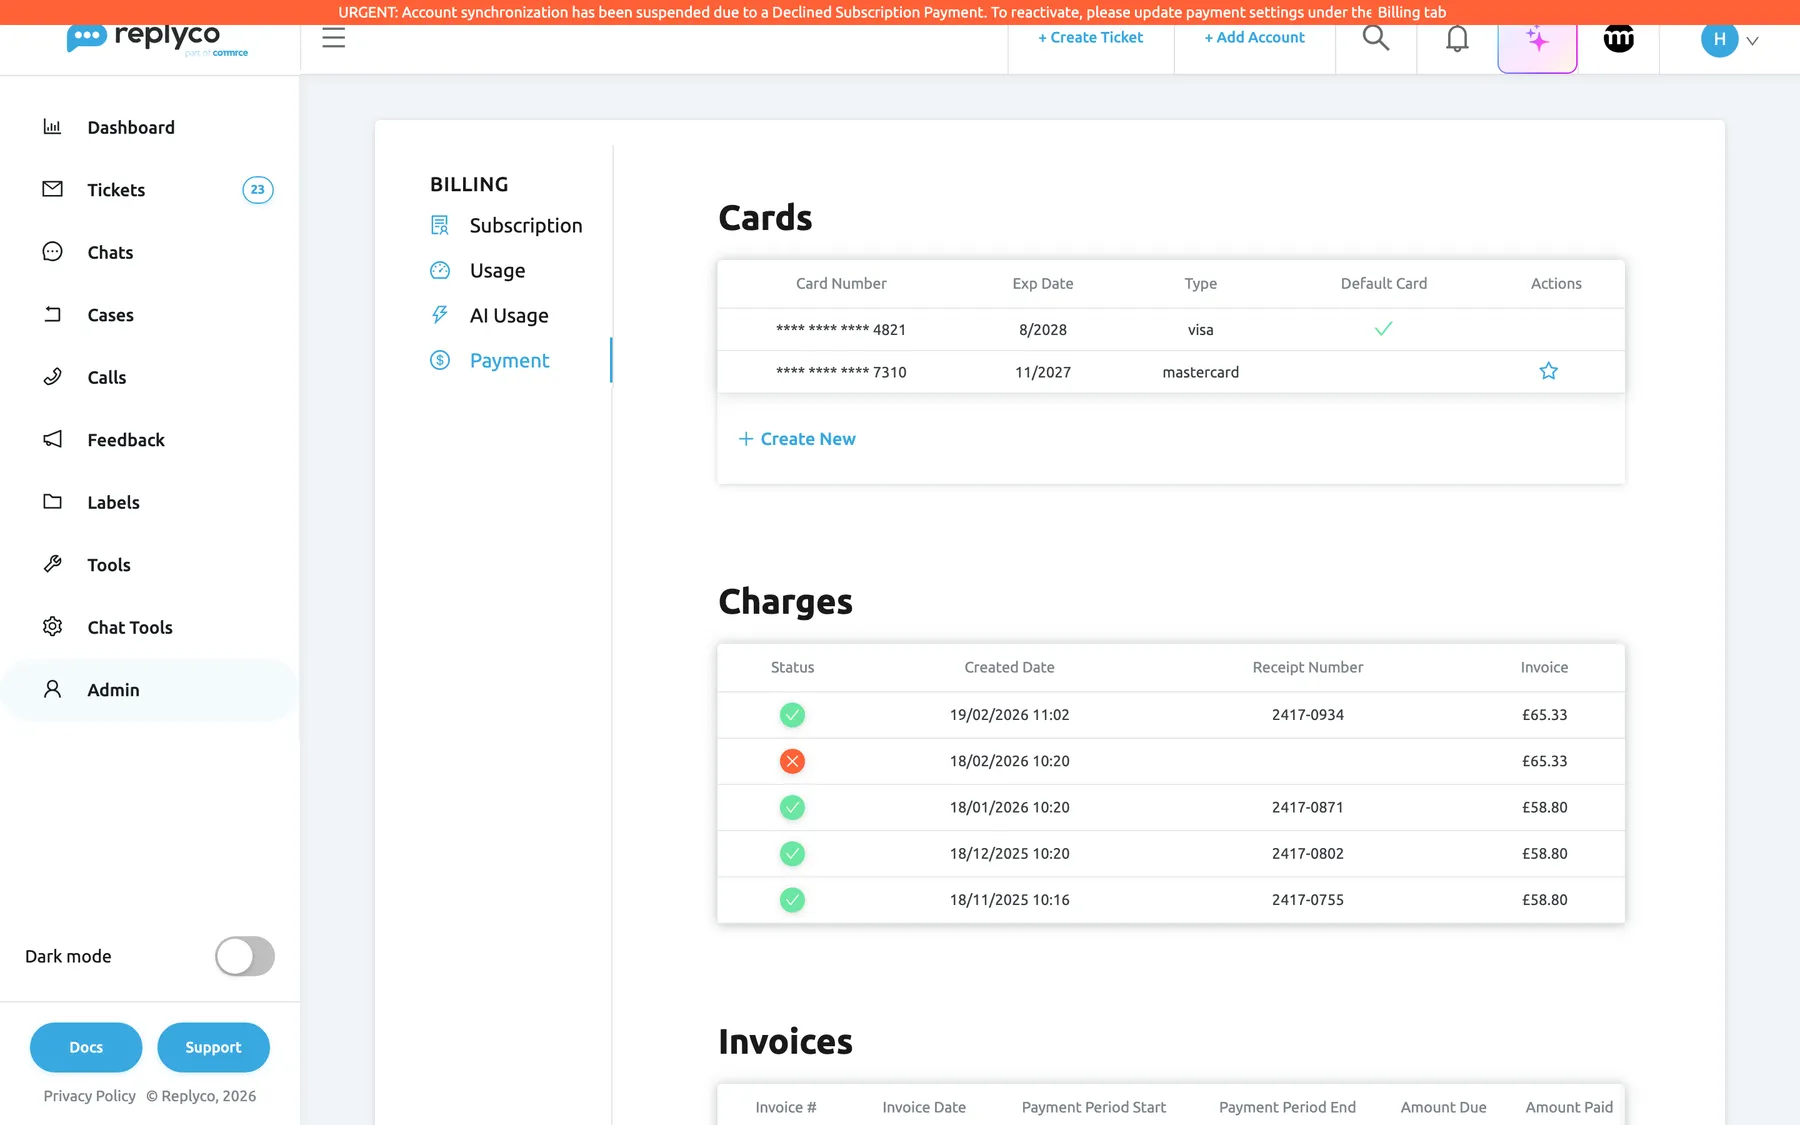The width and height of the screenshot is (1800, 1125).
Task: Click card number ending 4821
Action: click(841, 329)
